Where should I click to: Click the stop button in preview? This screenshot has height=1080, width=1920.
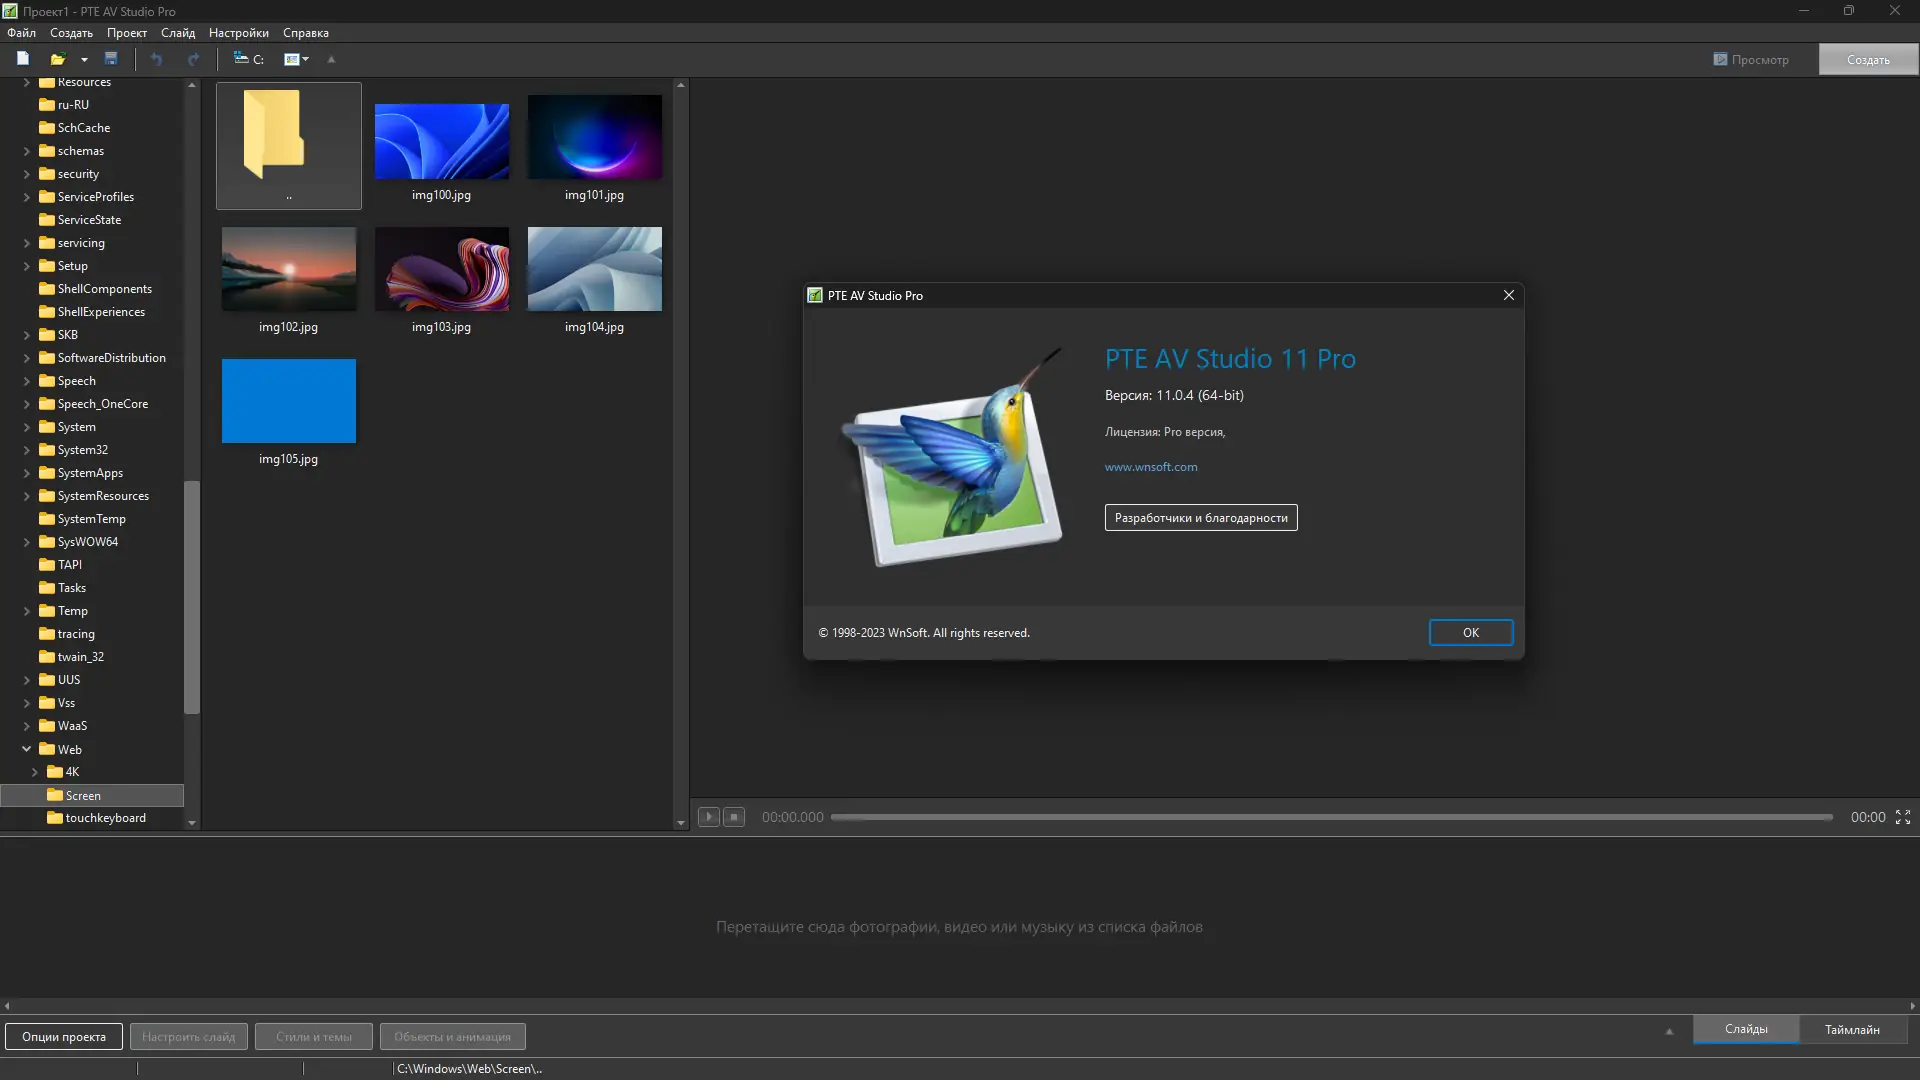pyautogui.click(x=734, y=817)
